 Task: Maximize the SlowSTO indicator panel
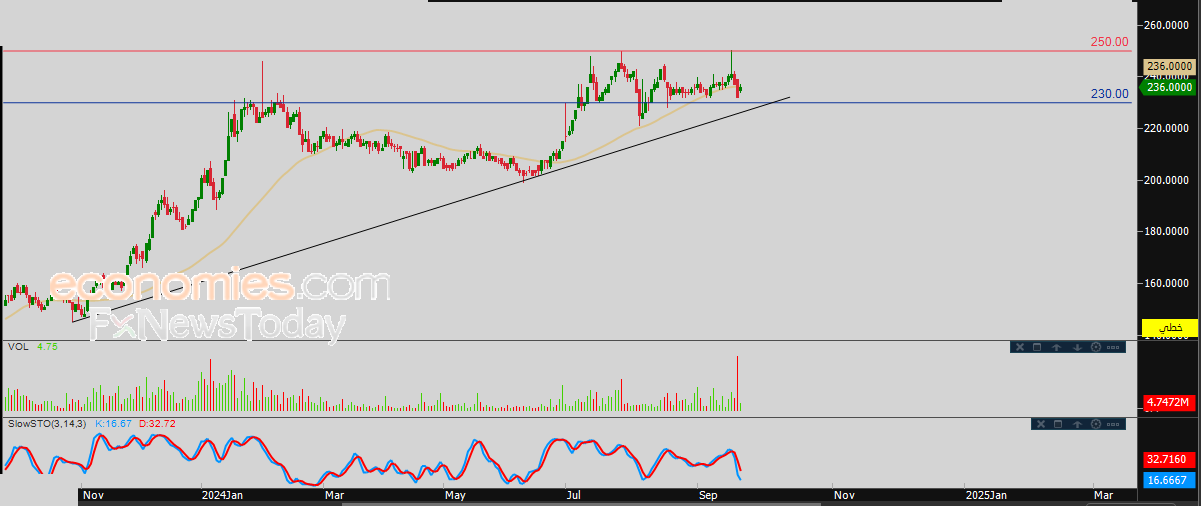1058,424
